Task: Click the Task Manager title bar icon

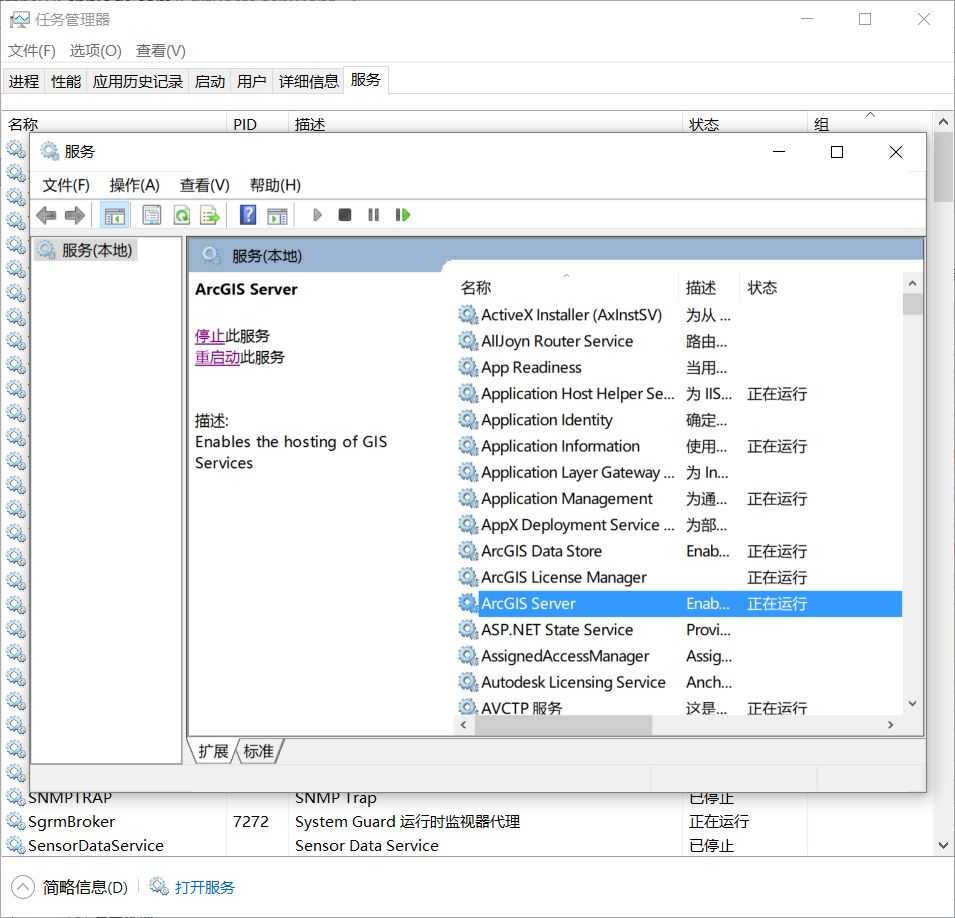Action: [19, 20]
